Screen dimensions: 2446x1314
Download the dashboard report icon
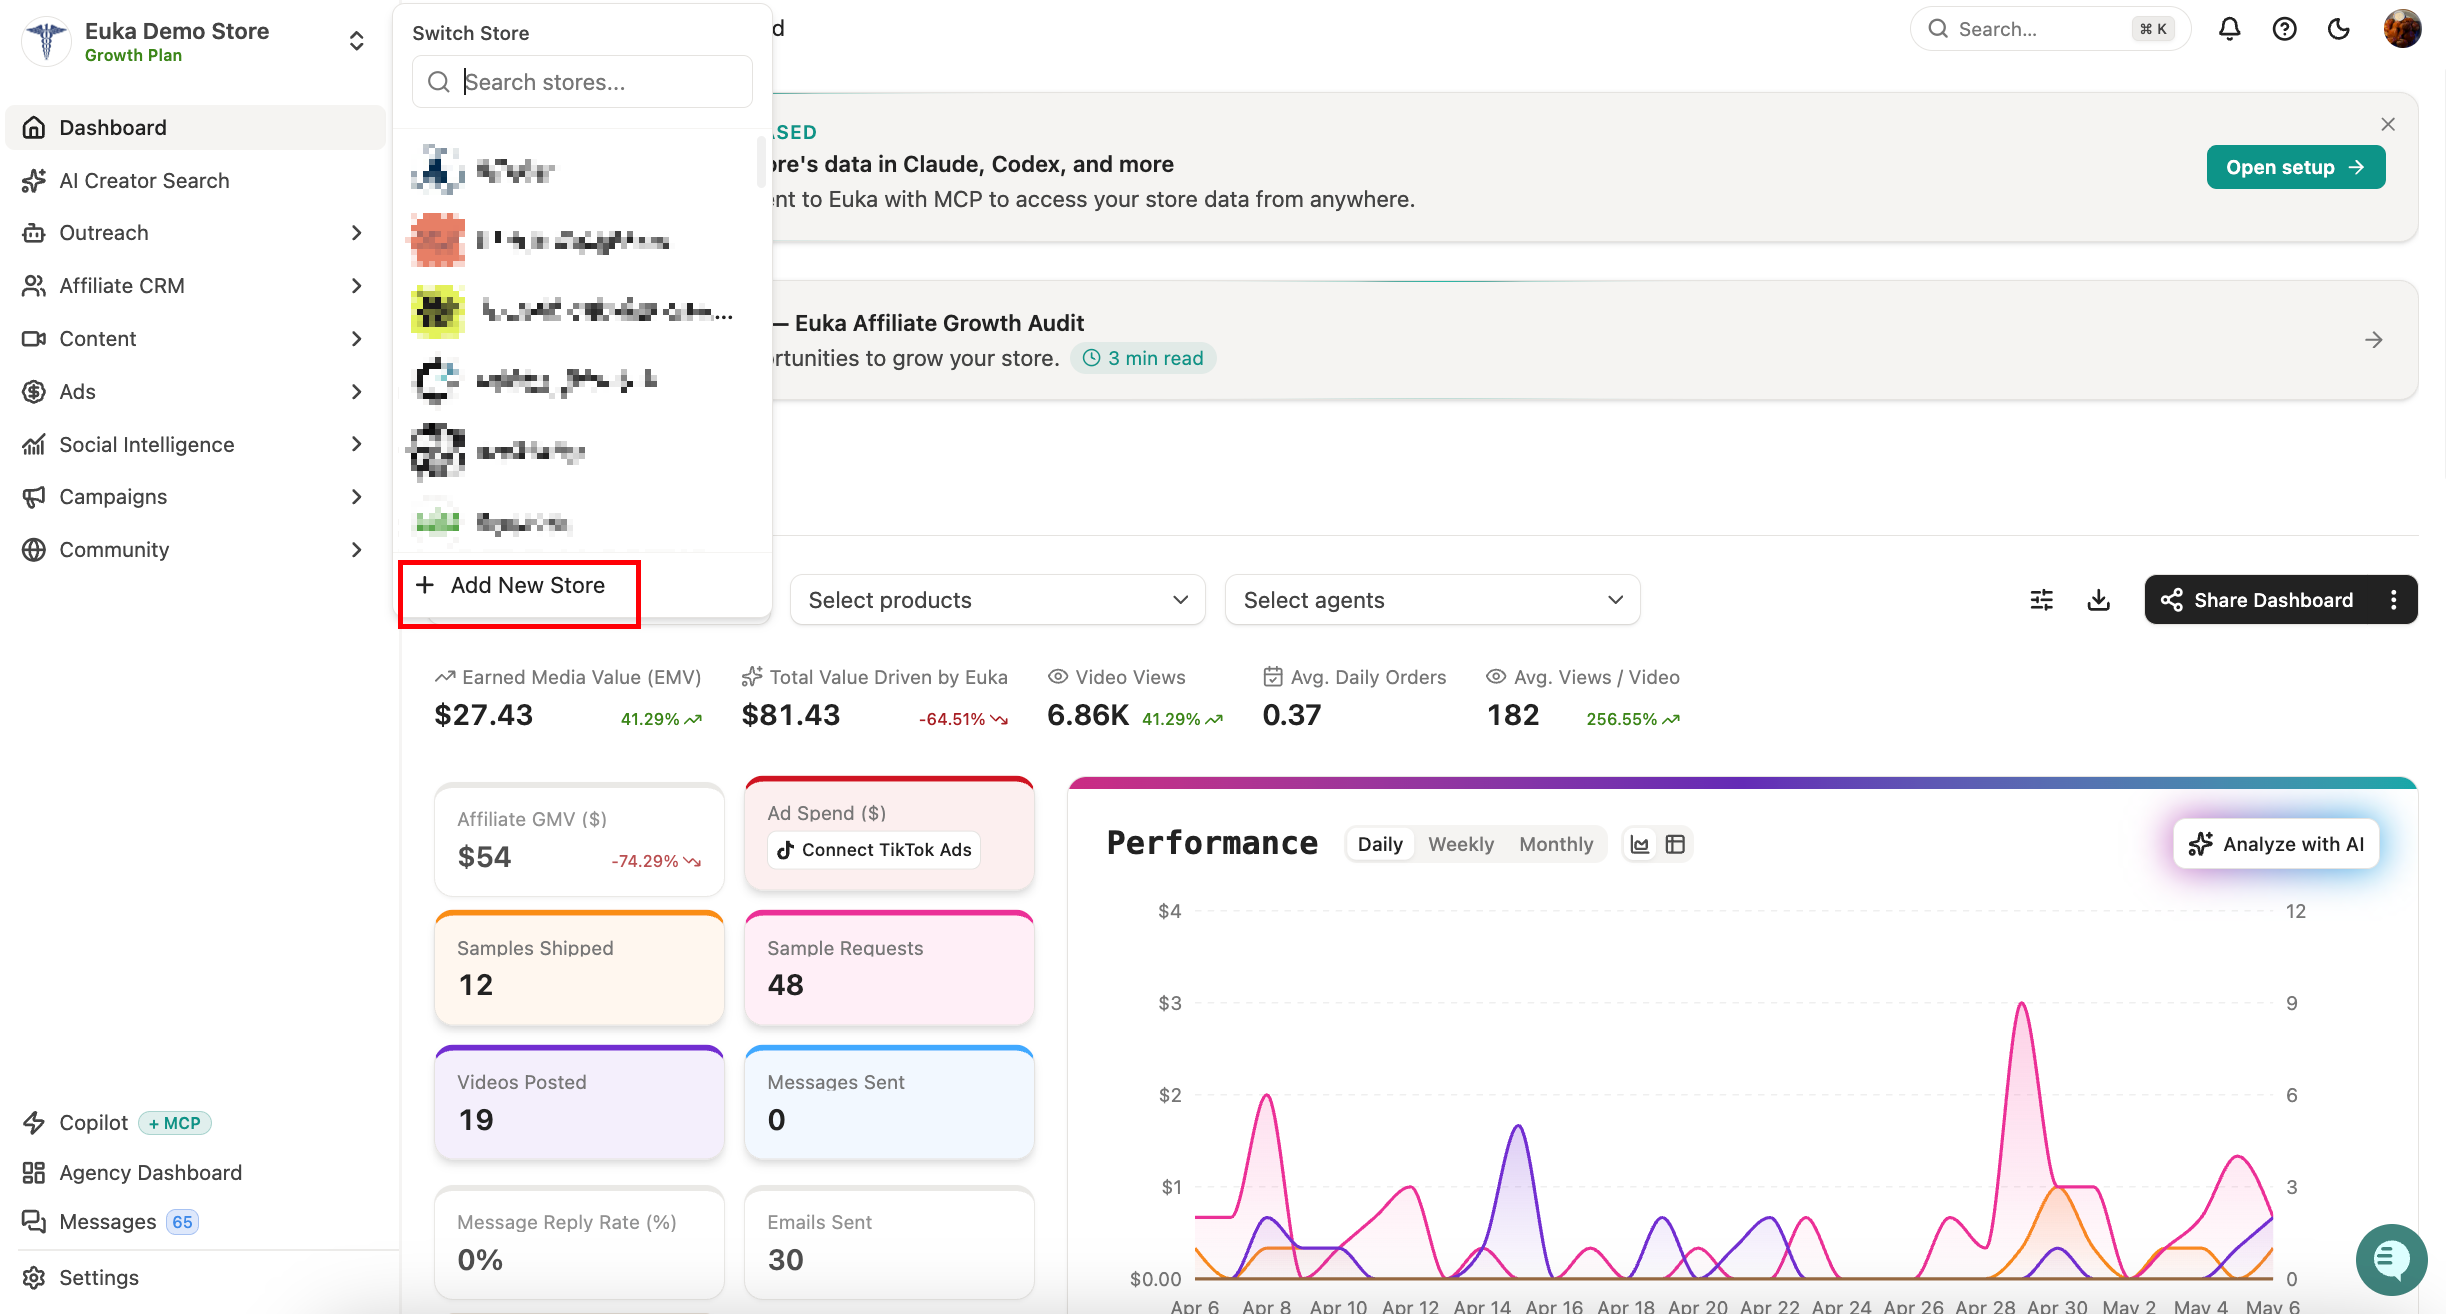point(2099,600)
